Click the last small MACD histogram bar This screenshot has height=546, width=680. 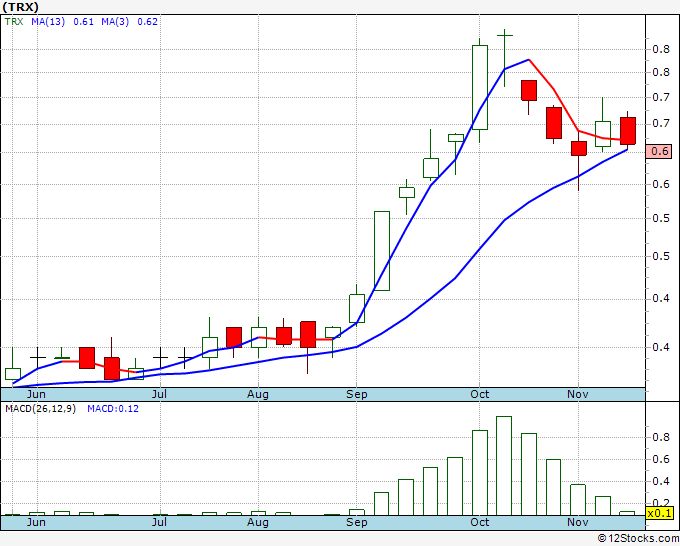coord(627,513)
